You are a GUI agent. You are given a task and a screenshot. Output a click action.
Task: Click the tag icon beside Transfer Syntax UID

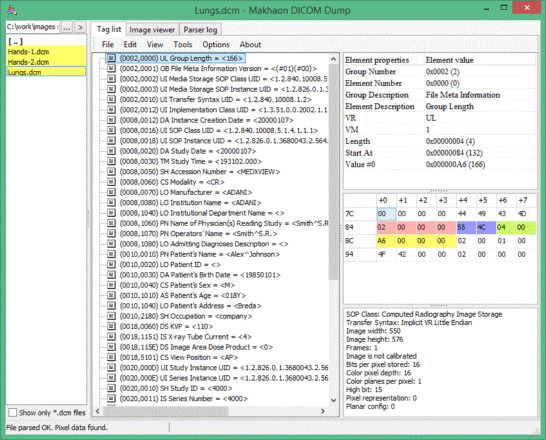(111, 99)
